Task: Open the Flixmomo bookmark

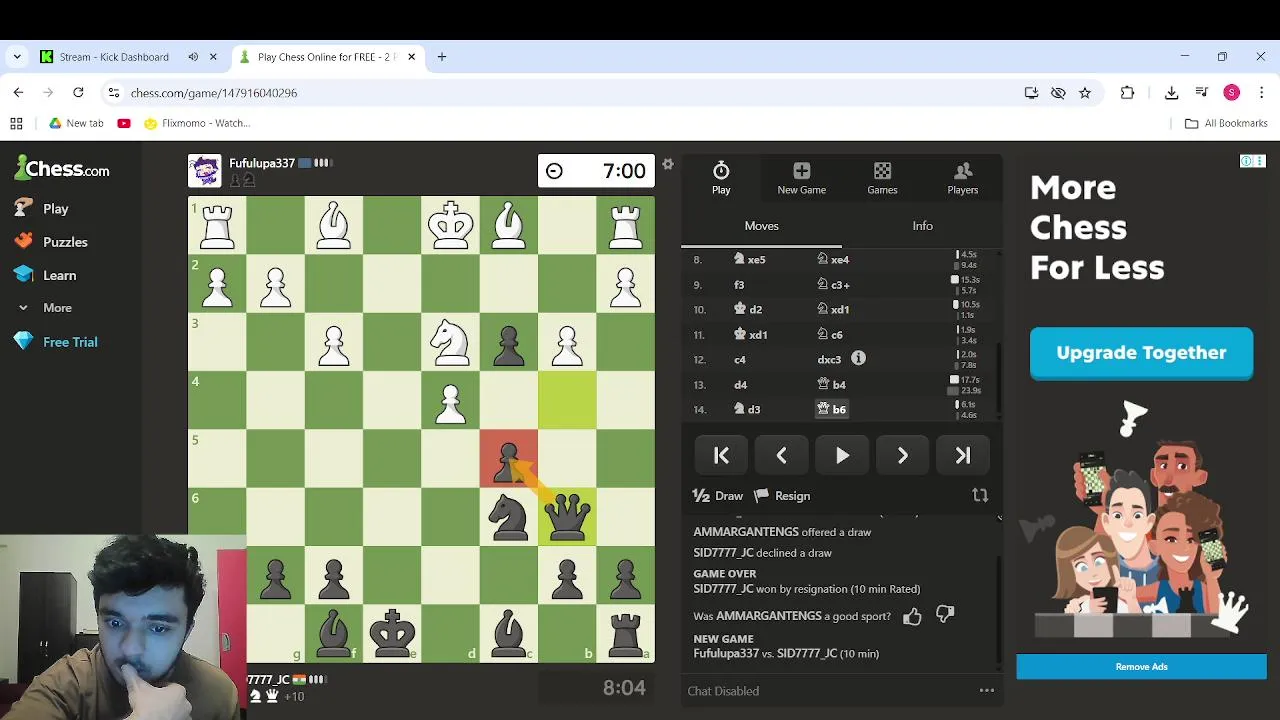Action: (197, 123)
